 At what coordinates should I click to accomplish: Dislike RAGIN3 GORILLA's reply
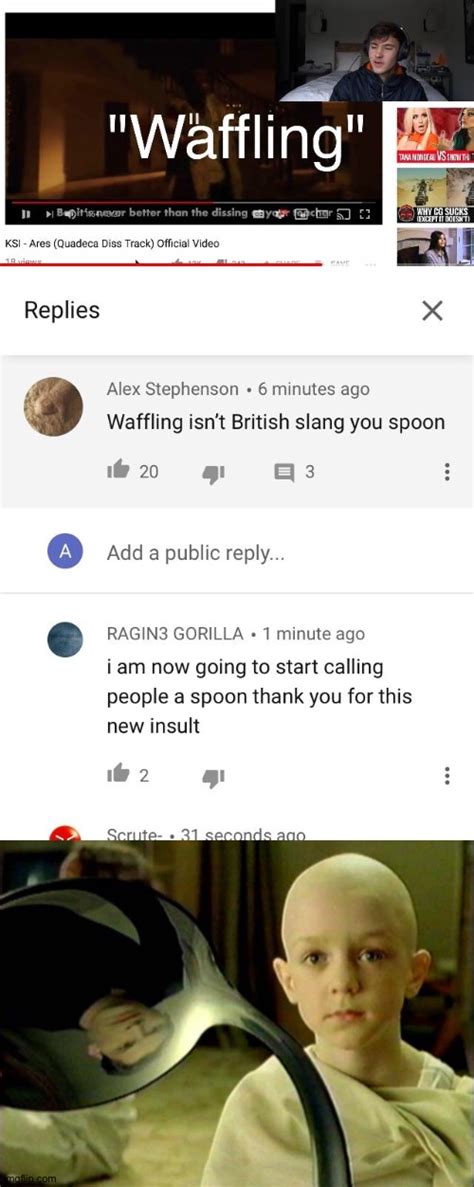(214, 775)
